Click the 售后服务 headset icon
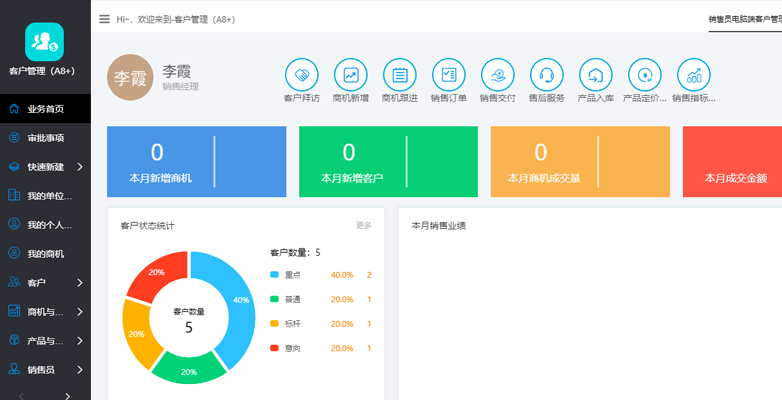 pyautogui.click(x=546, y=75)
